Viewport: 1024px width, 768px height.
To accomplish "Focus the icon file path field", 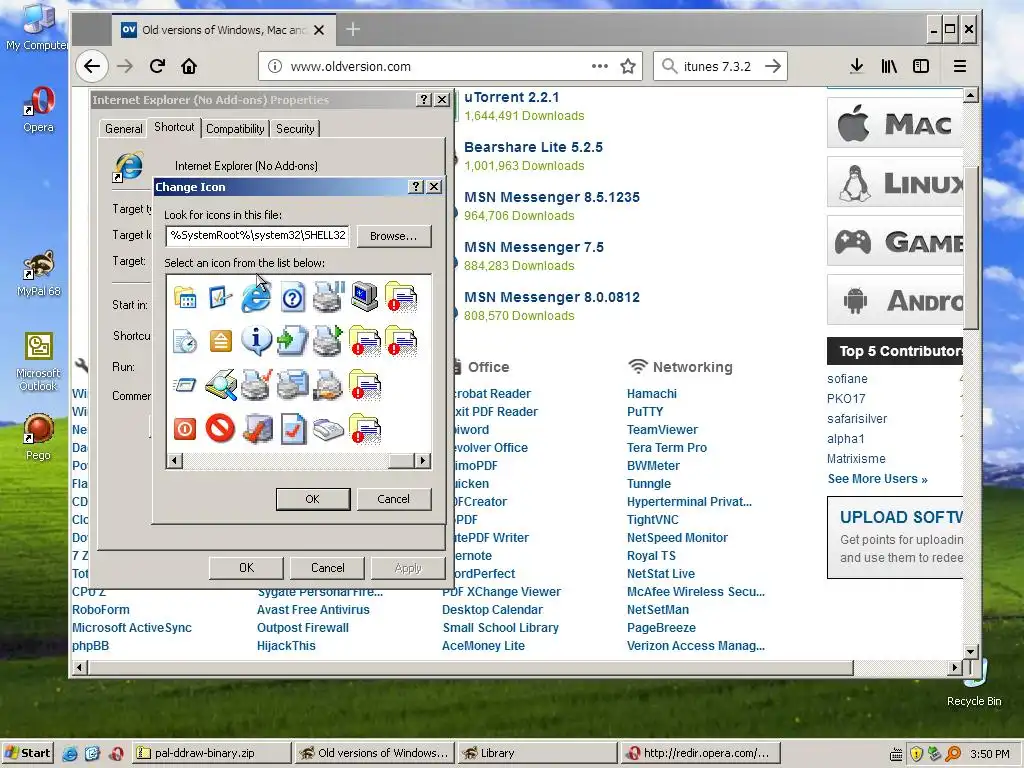I will click(x=258, y=236).
